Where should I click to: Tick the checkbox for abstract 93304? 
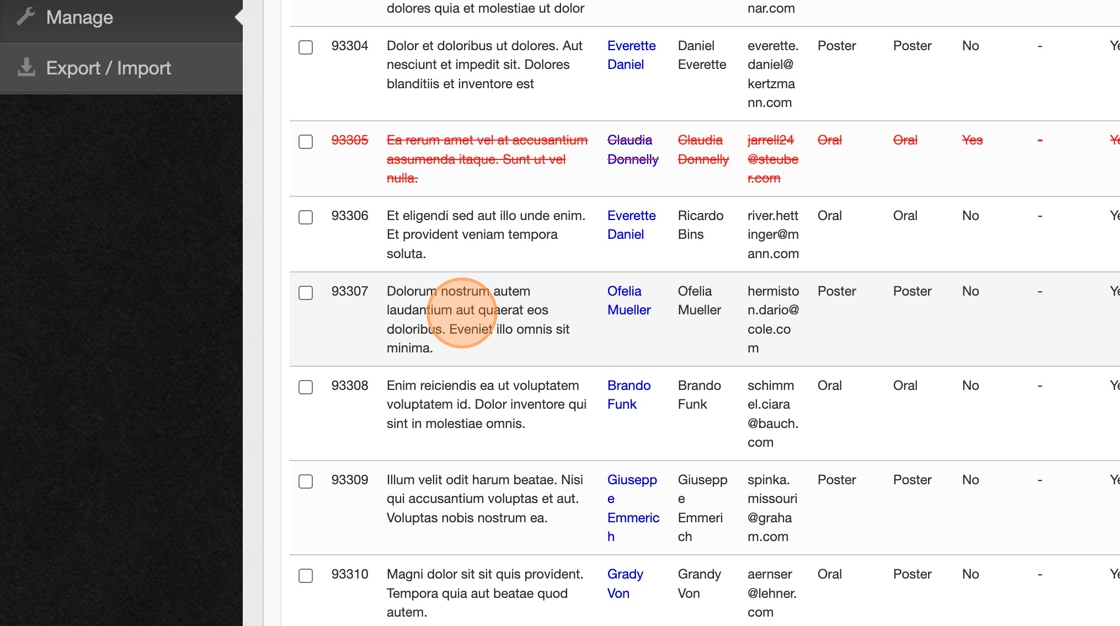[x=306, y=47]
